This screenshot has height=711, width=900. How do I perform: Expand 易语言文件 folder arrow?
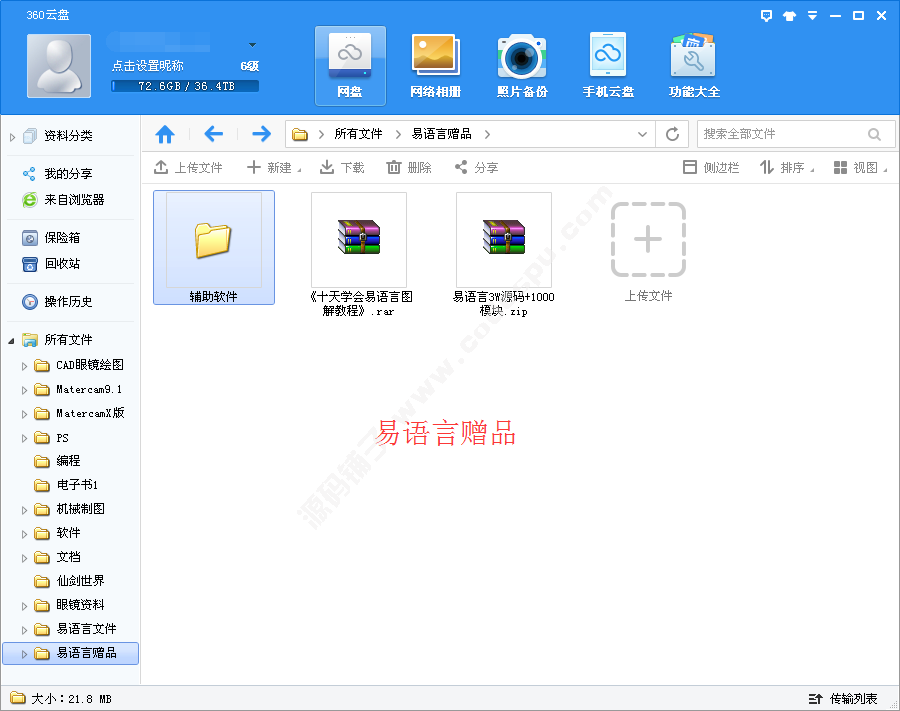click(x=24, y=630)
